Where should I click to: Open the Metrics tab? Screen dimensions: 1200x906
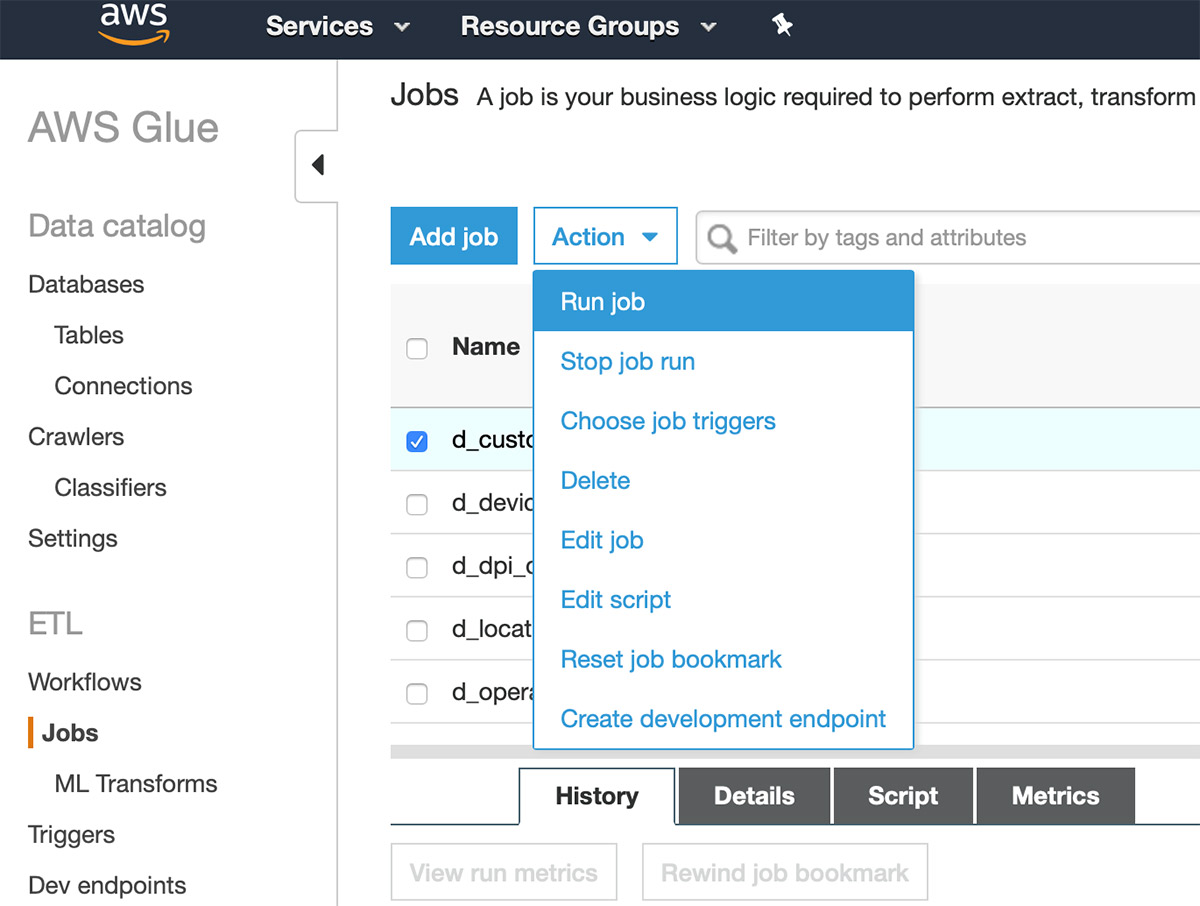click(x=1055, y=796)
